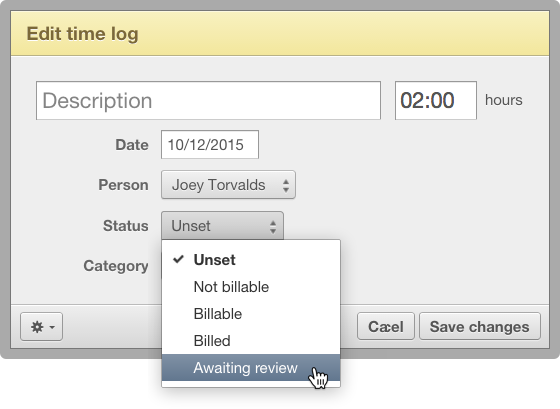
Task: Click the checkmark next to Unset
Action: [x=178, y=259]
